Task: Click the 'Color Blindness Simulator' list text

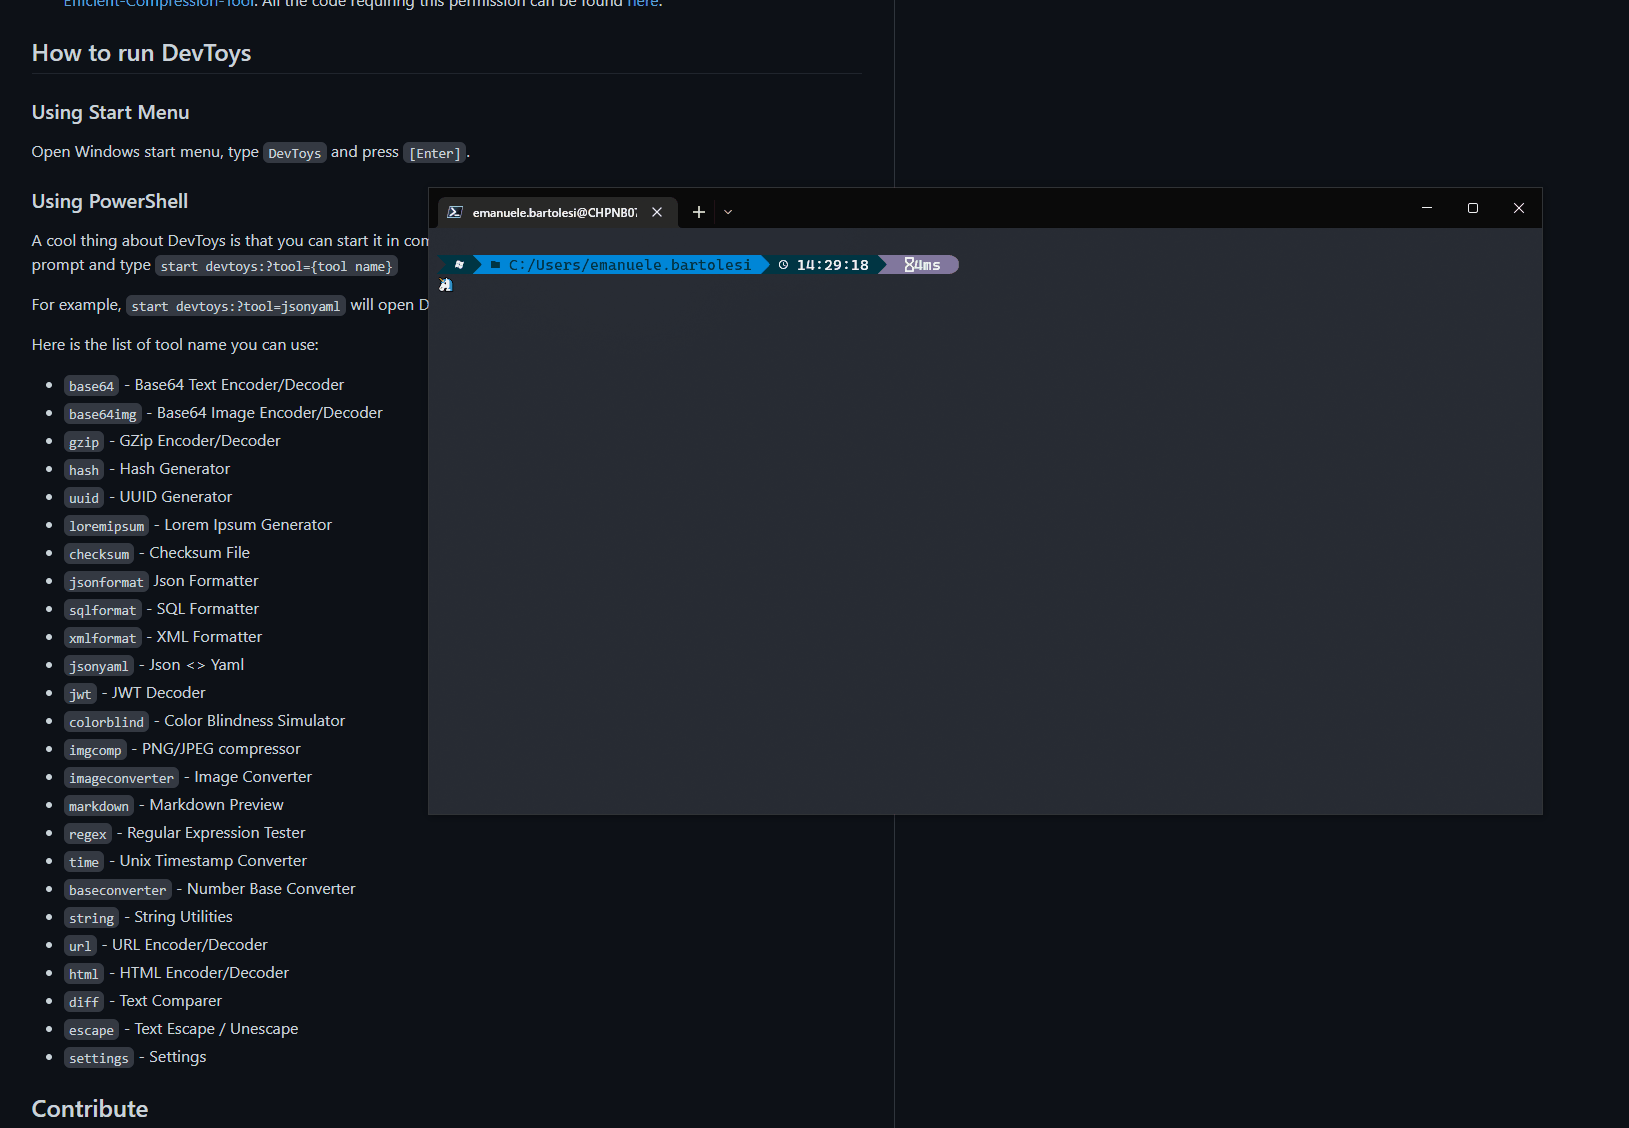Action: point(255,721)
